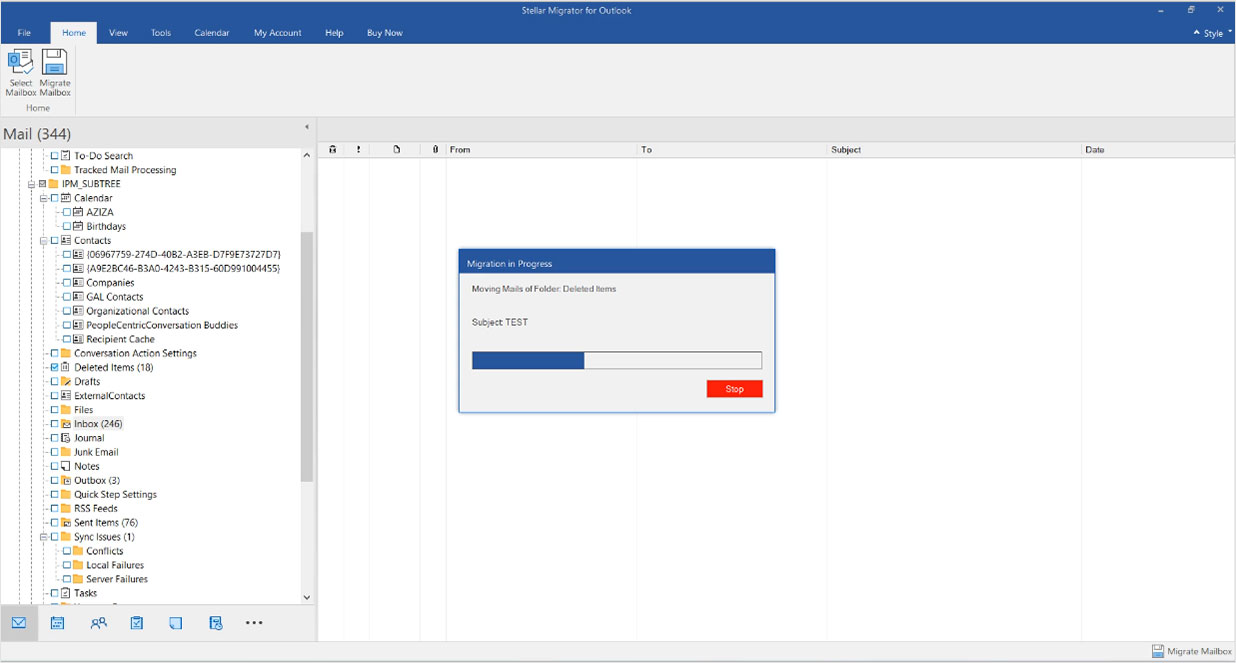1236x663 pixels.
Task: Check the Junk Email checkbox
Action: 54,452
